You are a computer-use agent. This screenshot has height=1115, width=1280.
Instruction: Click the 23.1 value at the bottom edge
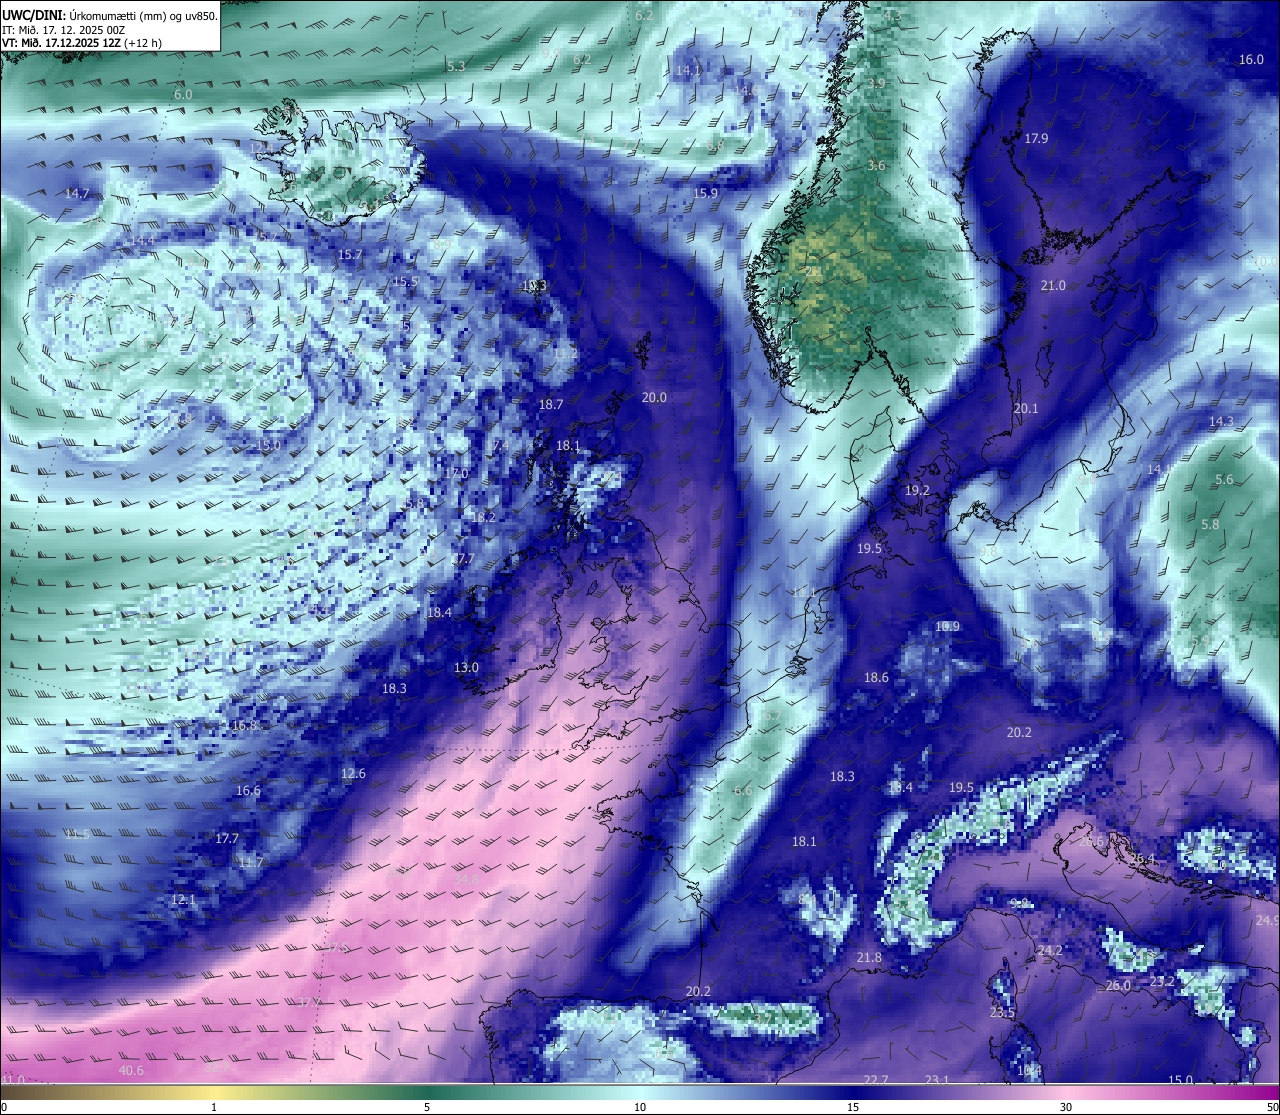(x=937, y=1079)
